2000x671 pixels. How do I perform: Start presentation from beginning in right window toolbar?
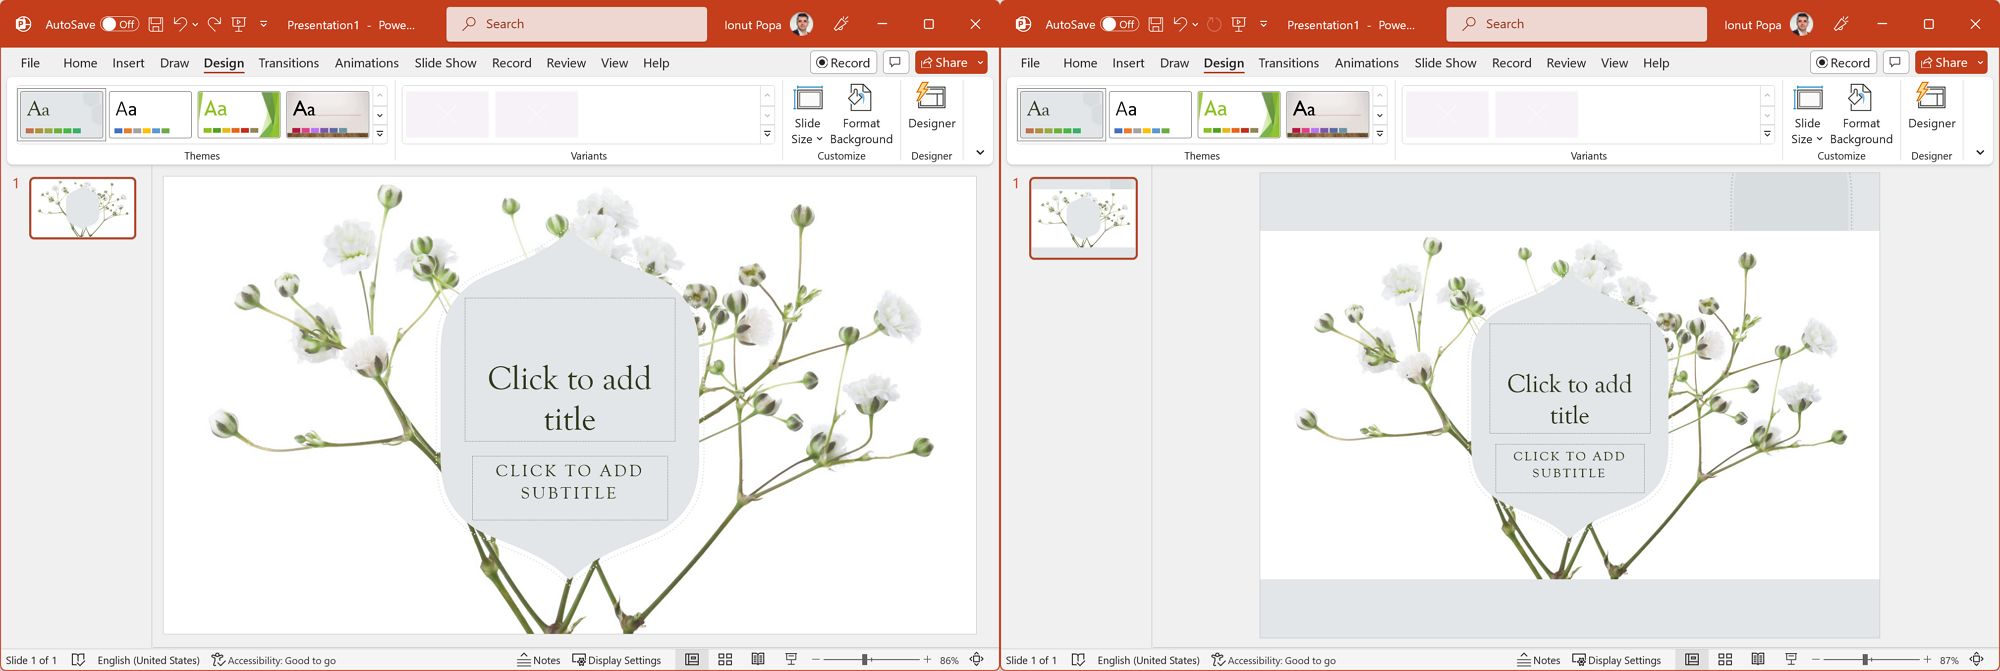point(1239,24)
